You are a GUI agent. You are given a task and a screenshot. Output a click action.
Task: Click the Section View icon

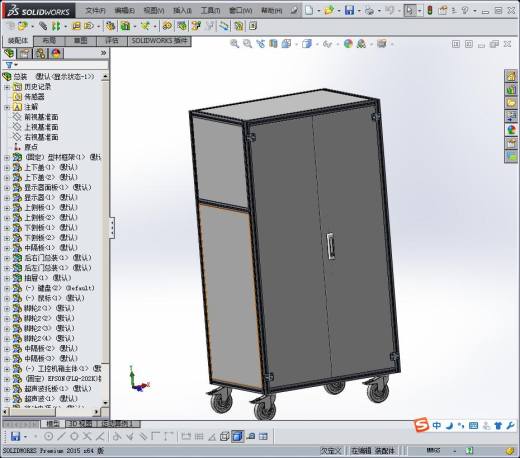point(273,44)
